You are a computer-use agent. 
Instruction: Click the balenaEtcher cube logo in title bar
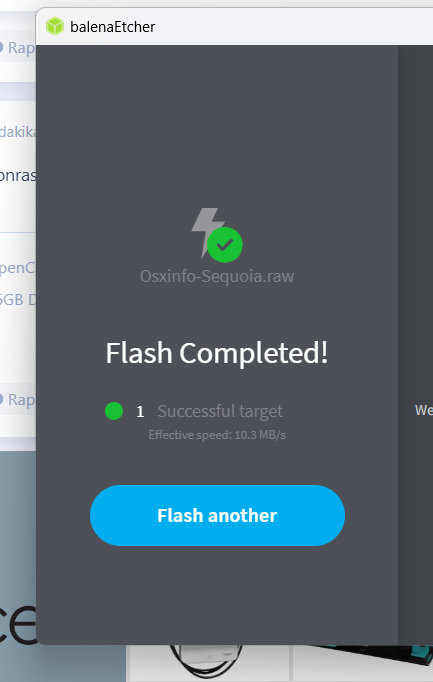point(55,27)
